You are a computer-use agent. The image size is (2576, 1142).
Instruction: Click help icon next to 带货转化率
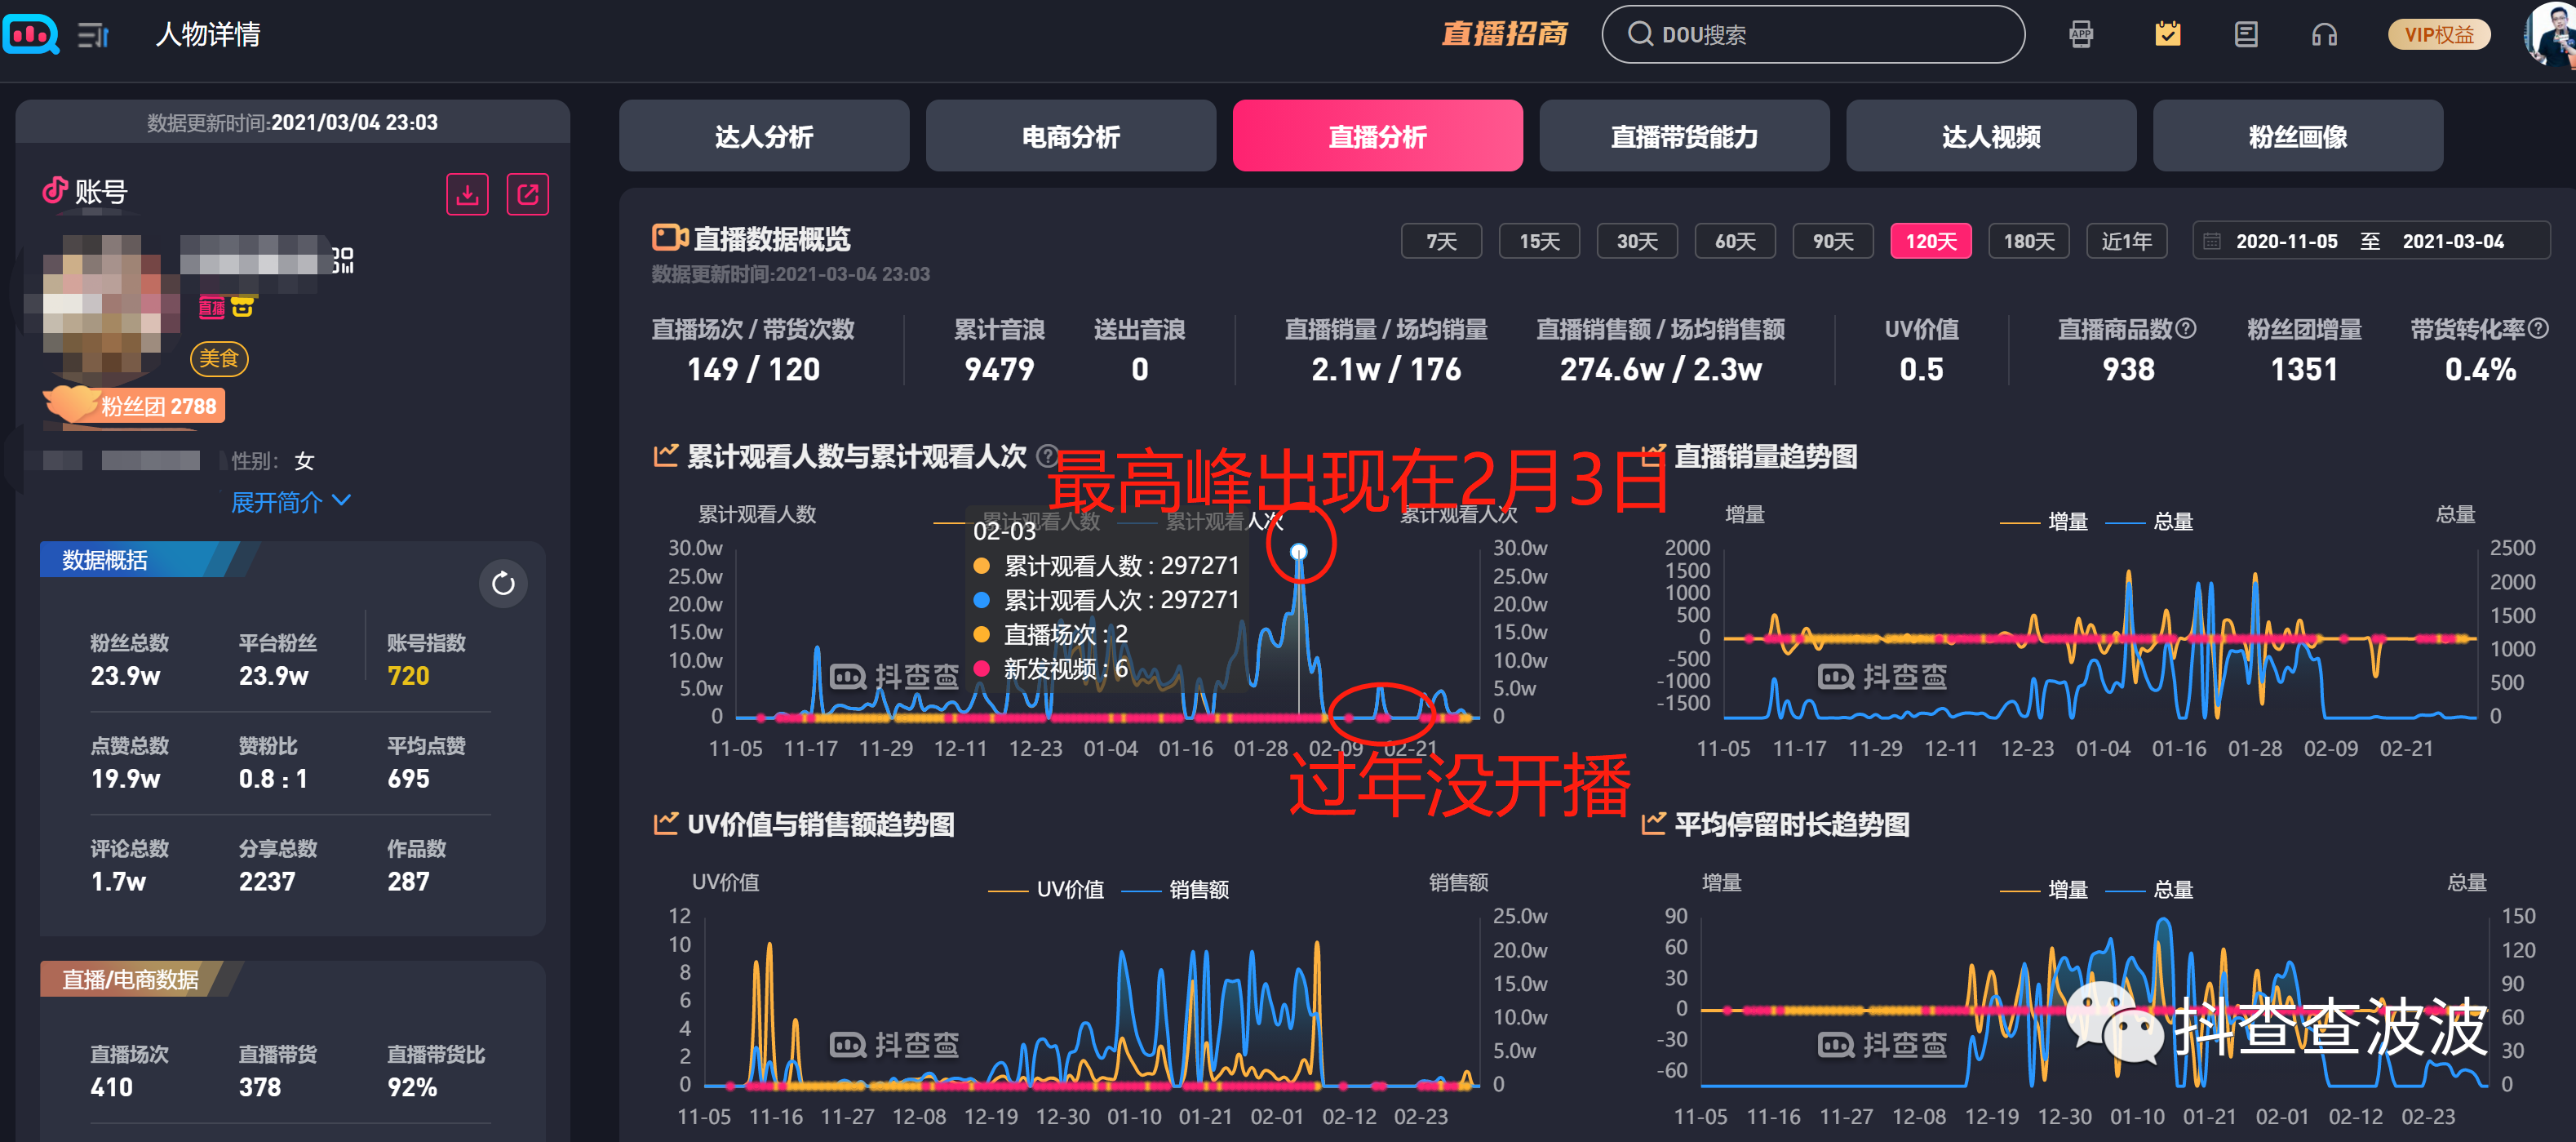coord(2538,329)
